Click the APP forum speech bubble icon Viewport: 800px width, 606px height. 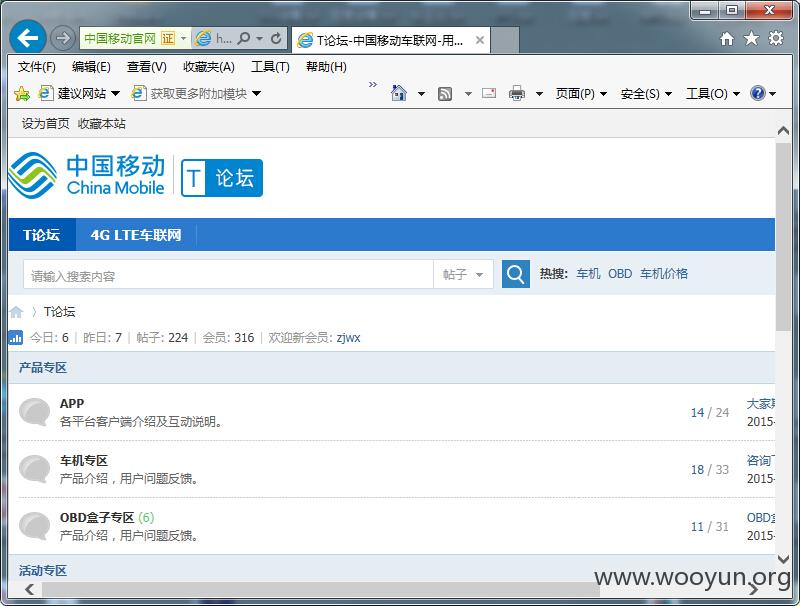click(35, 412)
